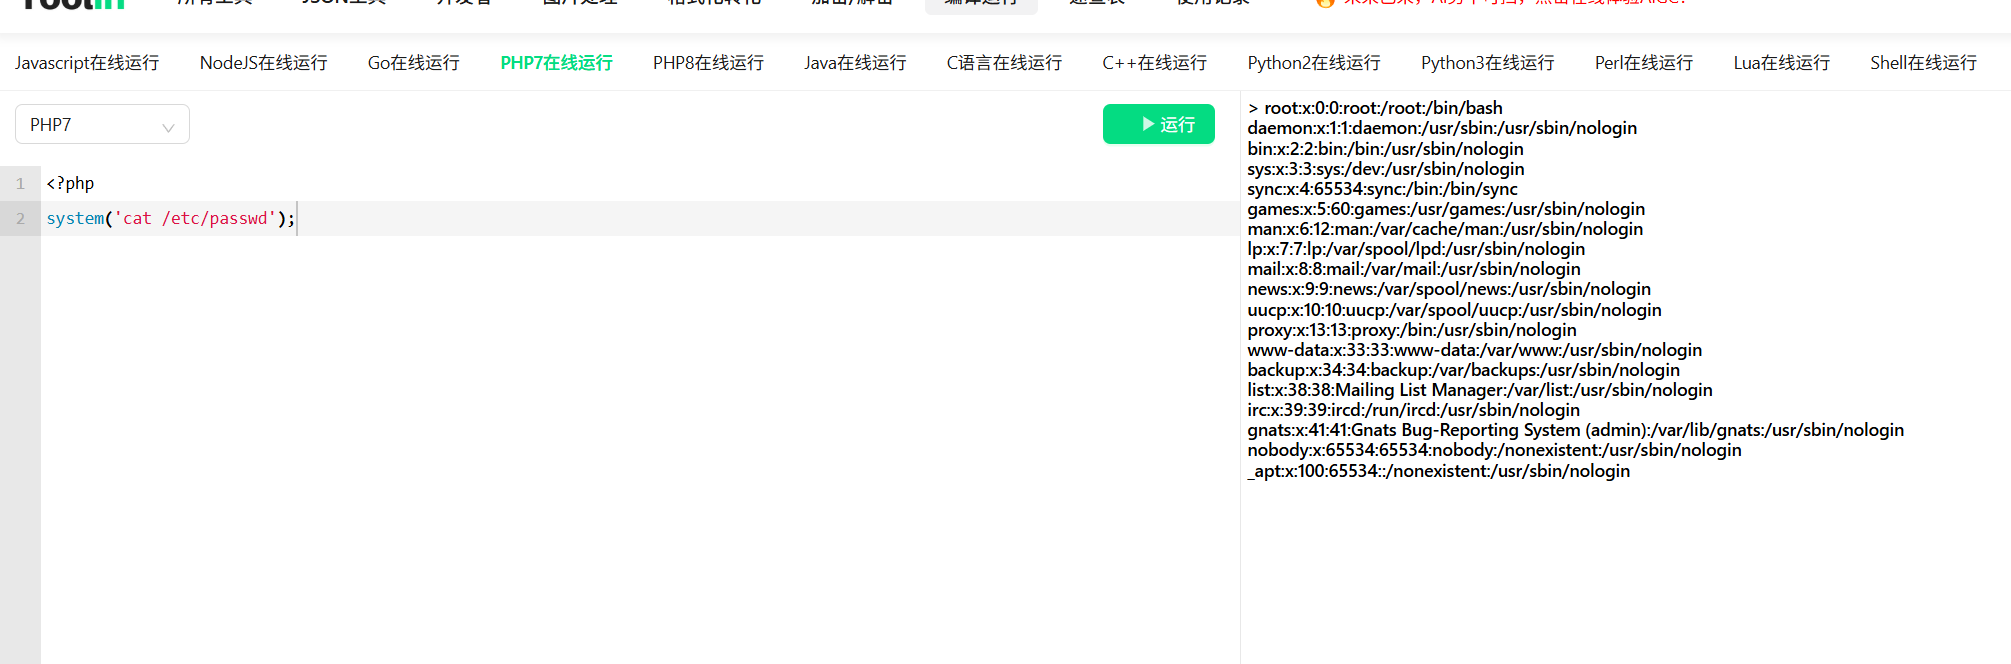Open the Javascript在线运行 tab

coord(87,63)
